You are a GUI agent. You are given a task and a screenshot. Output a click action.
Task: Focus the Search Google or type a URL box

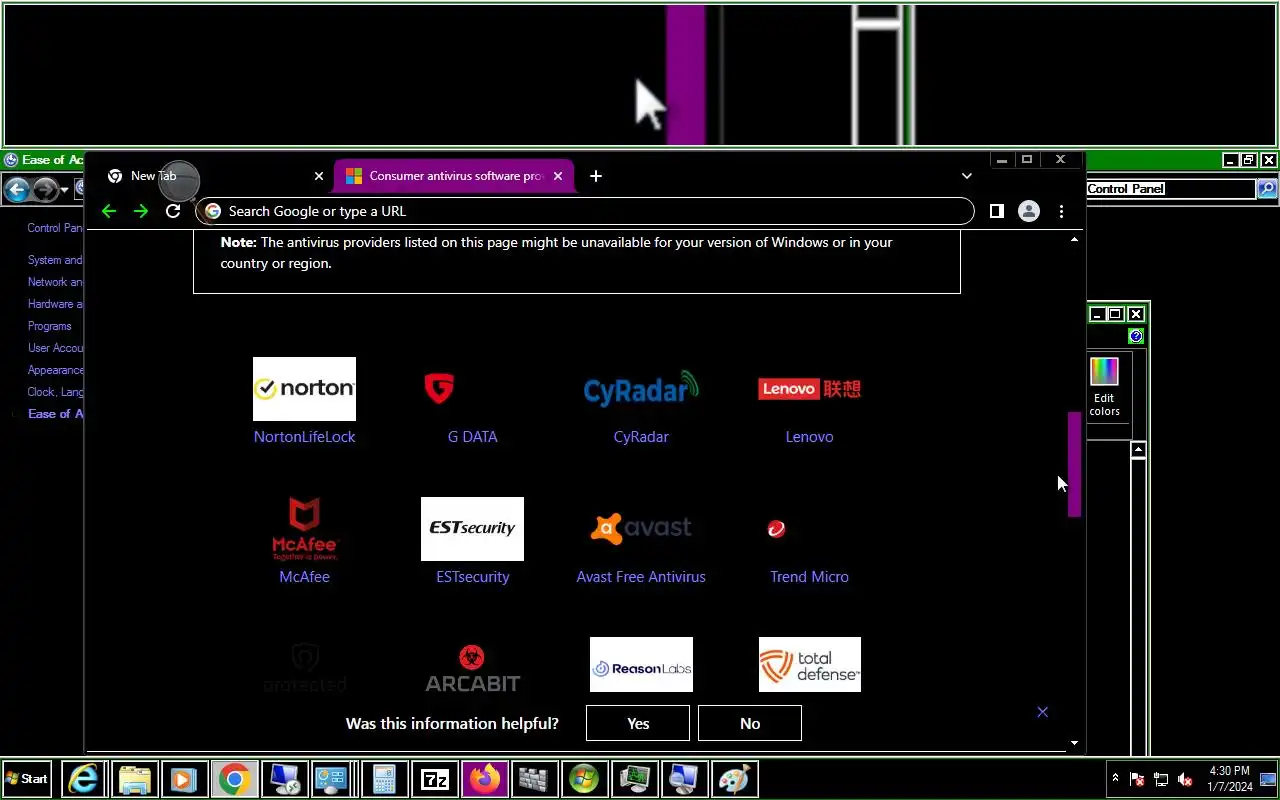point(585,211)
